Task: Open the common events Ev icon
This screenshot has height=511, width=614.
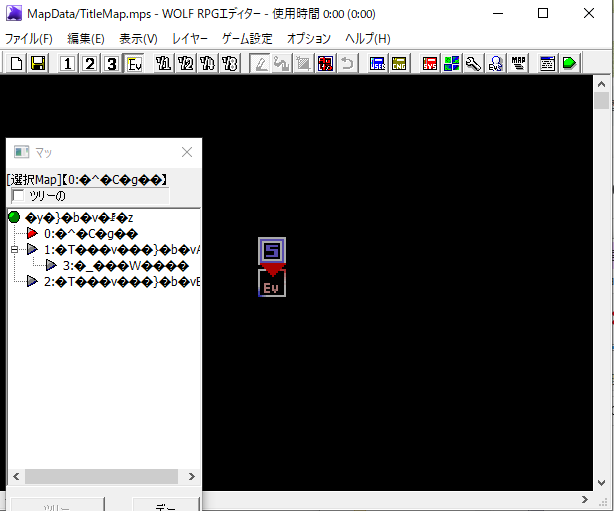Action: (495, 63)
